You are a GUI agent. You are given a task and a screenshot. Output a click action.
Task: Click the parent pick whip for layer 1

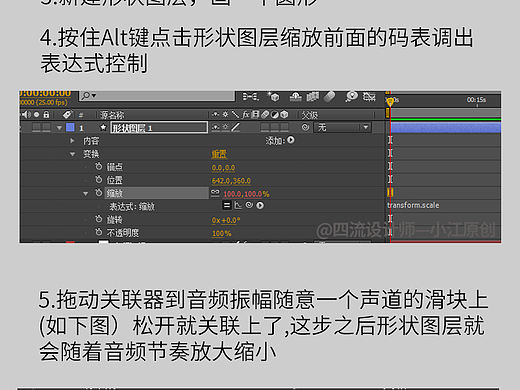(x=305, y=127)
